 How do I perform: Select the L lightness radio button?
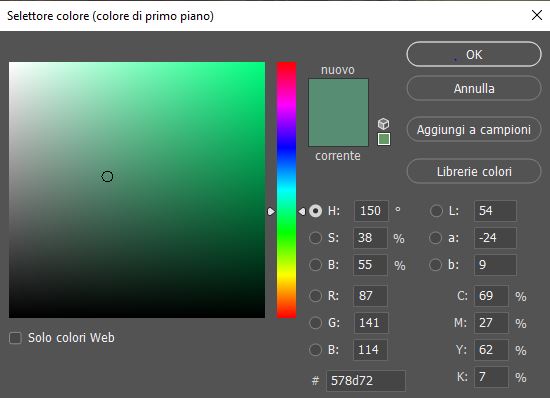tap(436, 211)
